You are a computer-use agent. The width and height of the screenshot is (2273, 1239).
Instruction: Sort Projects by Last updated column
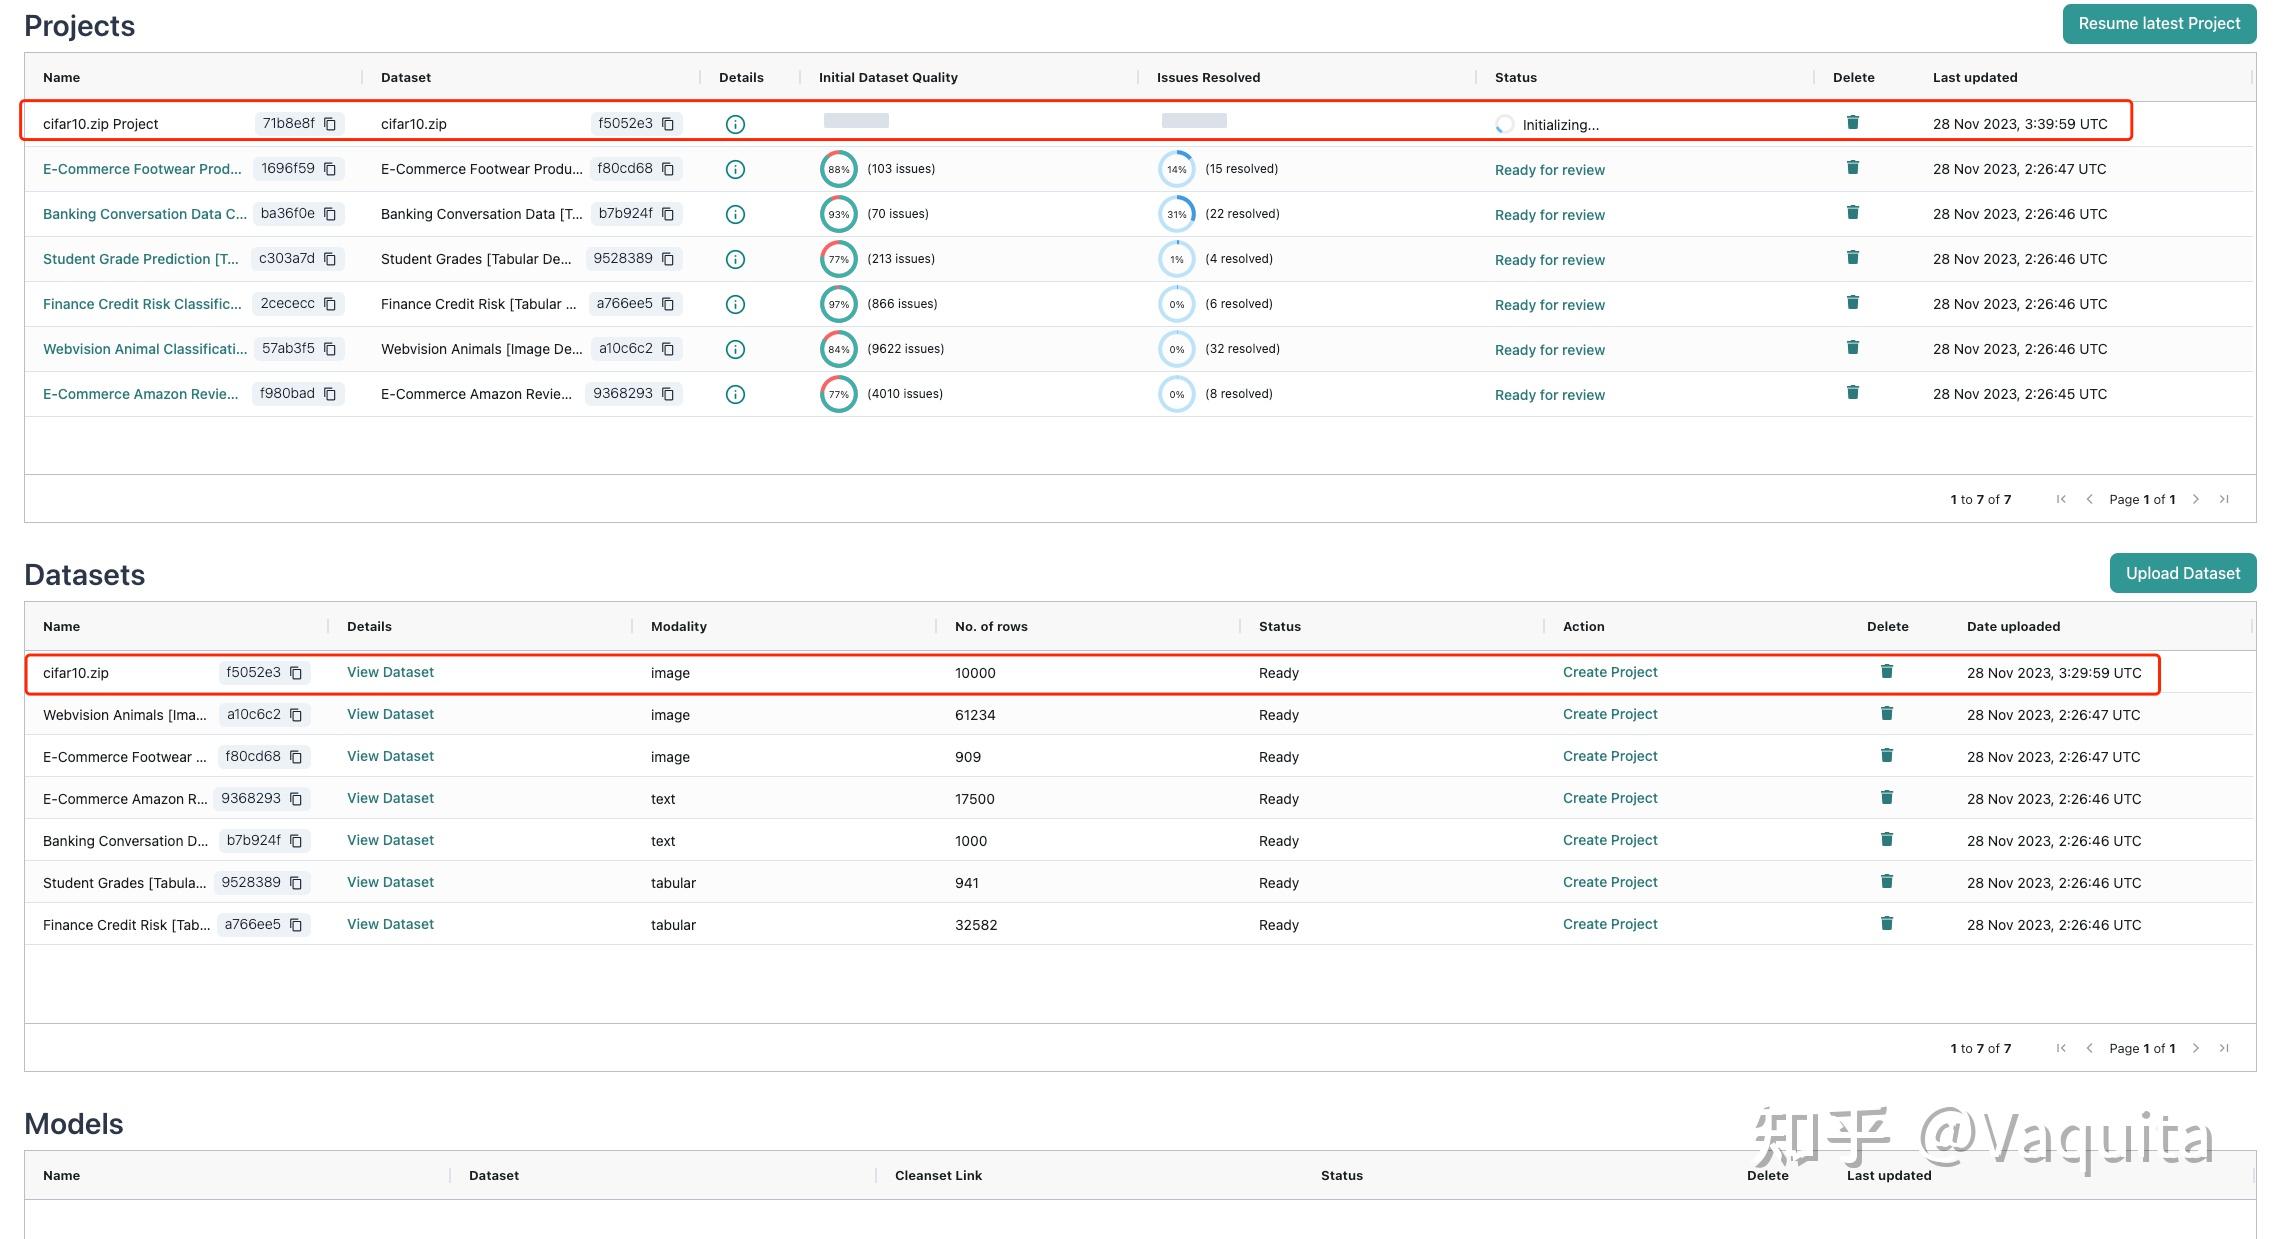[x=1974, y=77]
